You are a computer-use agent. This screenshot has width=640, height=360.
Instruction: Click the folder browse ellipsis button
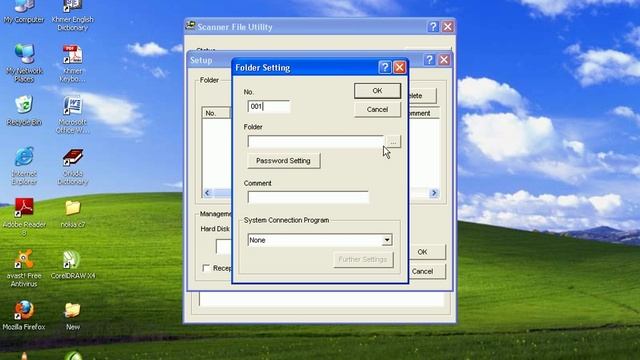pyautogui.click(x=393, y=142)
